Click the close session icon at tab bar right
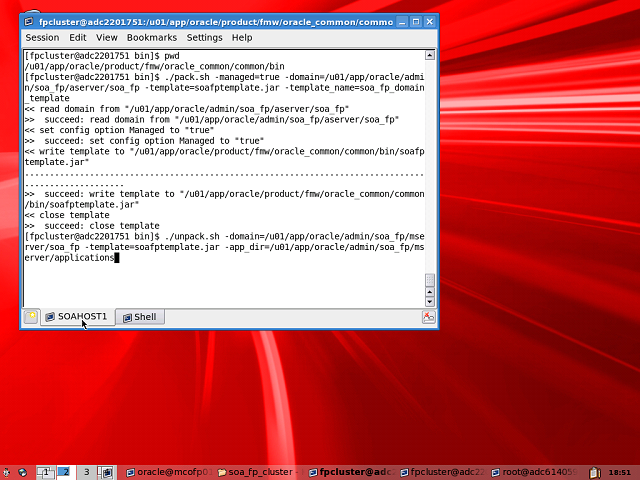 pyautogui.click(x=429, y=317)
